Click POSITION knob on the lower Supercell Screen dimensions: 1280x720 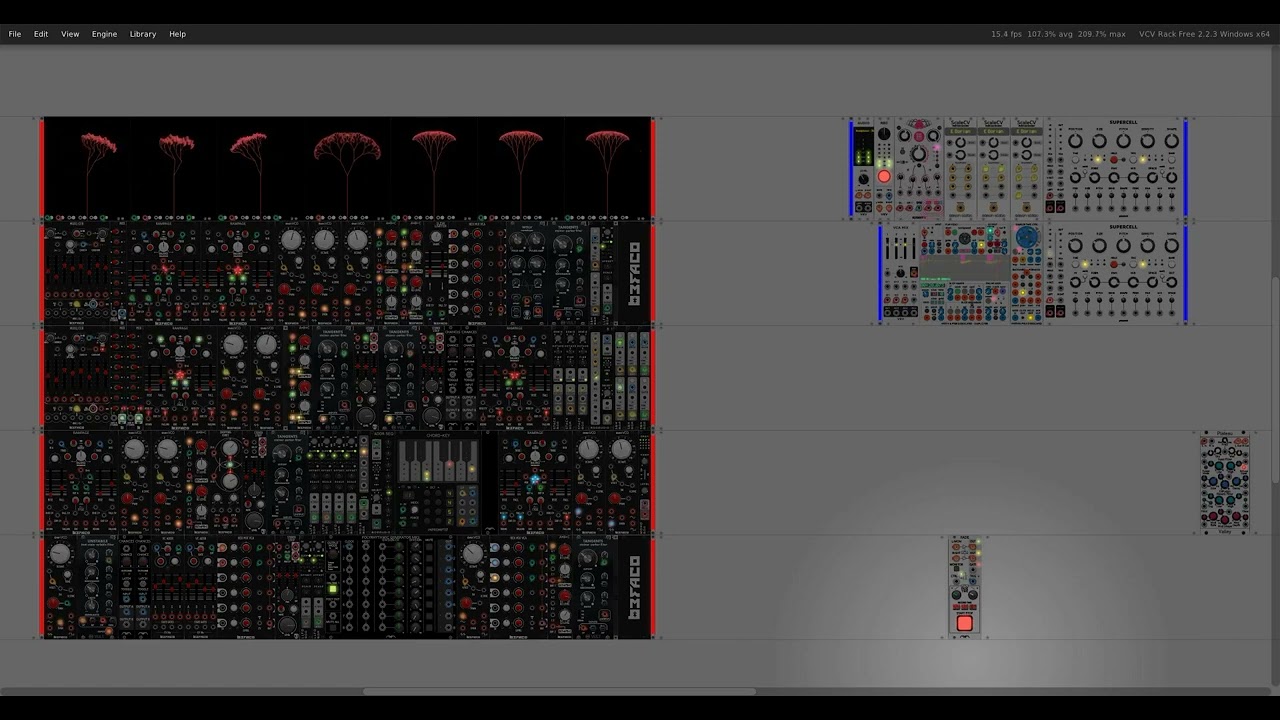point(1075,247)
